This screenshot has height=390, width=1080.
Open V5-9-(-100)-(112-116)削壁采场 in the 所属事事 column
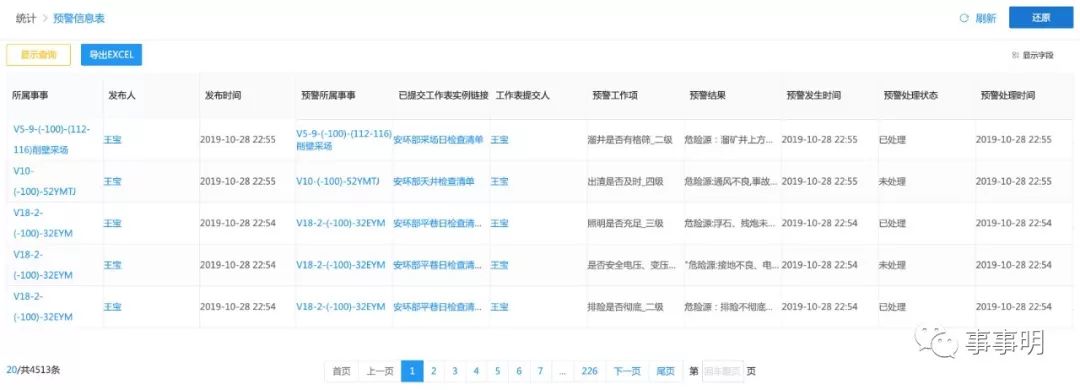click(x=52, y=139)
